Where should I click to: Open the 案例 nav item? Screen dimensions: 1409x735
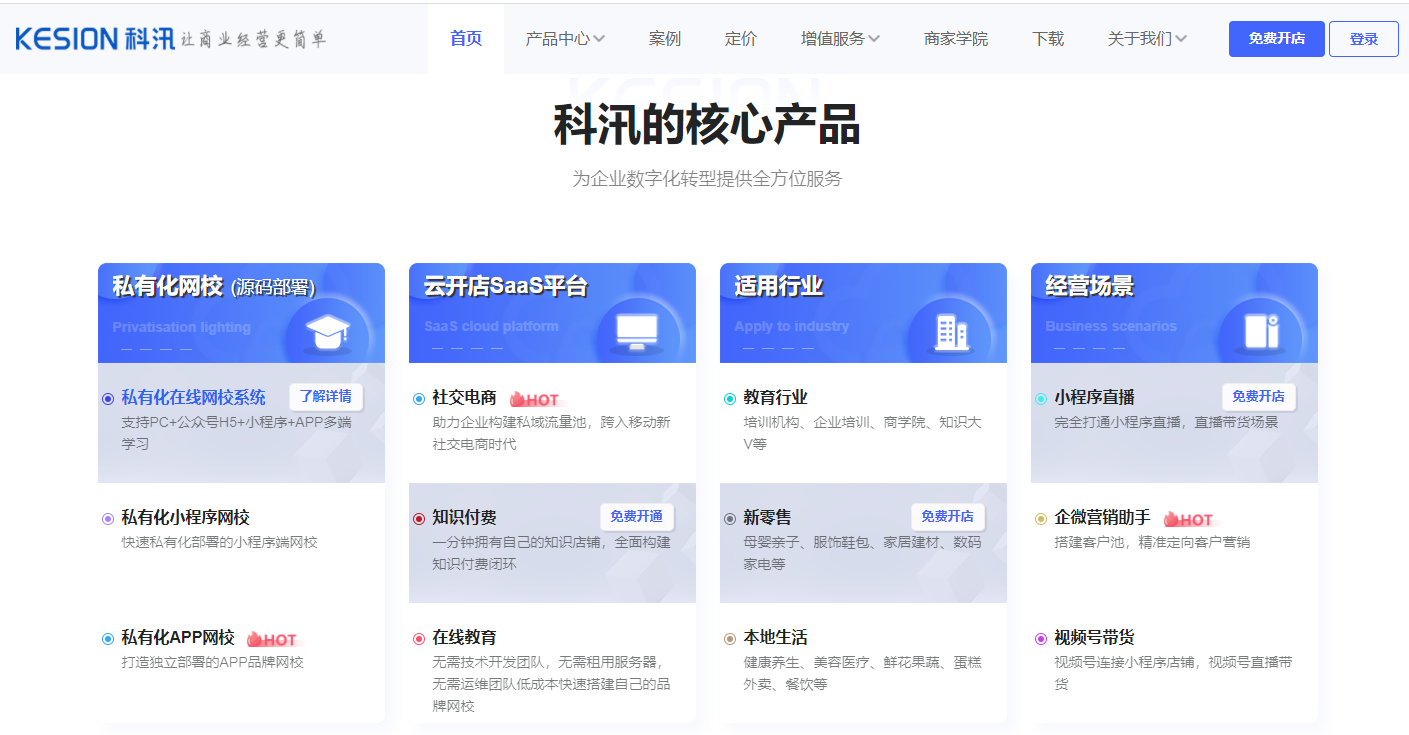click(x=665, y=39)
